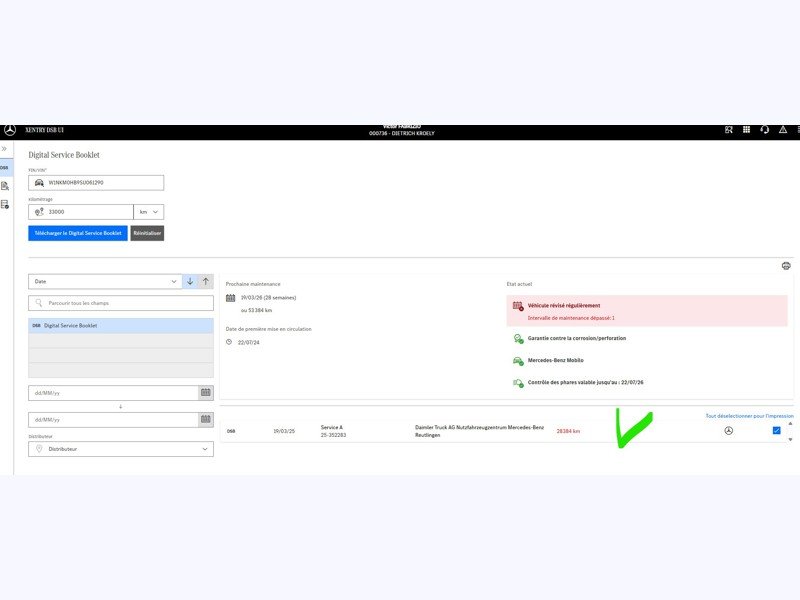Screen dimensions: 800x600
Task: Open the document search icon in sidebar
Action: click(5, 186)
